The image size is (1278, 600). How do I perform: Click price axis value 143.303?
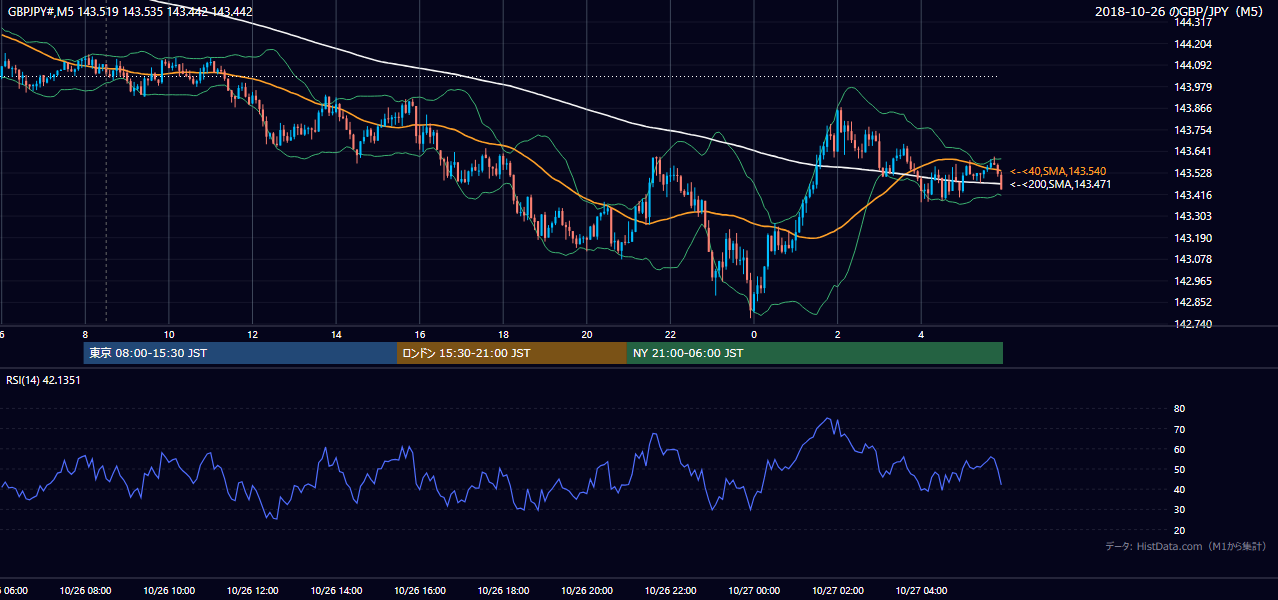point(1193,216)
